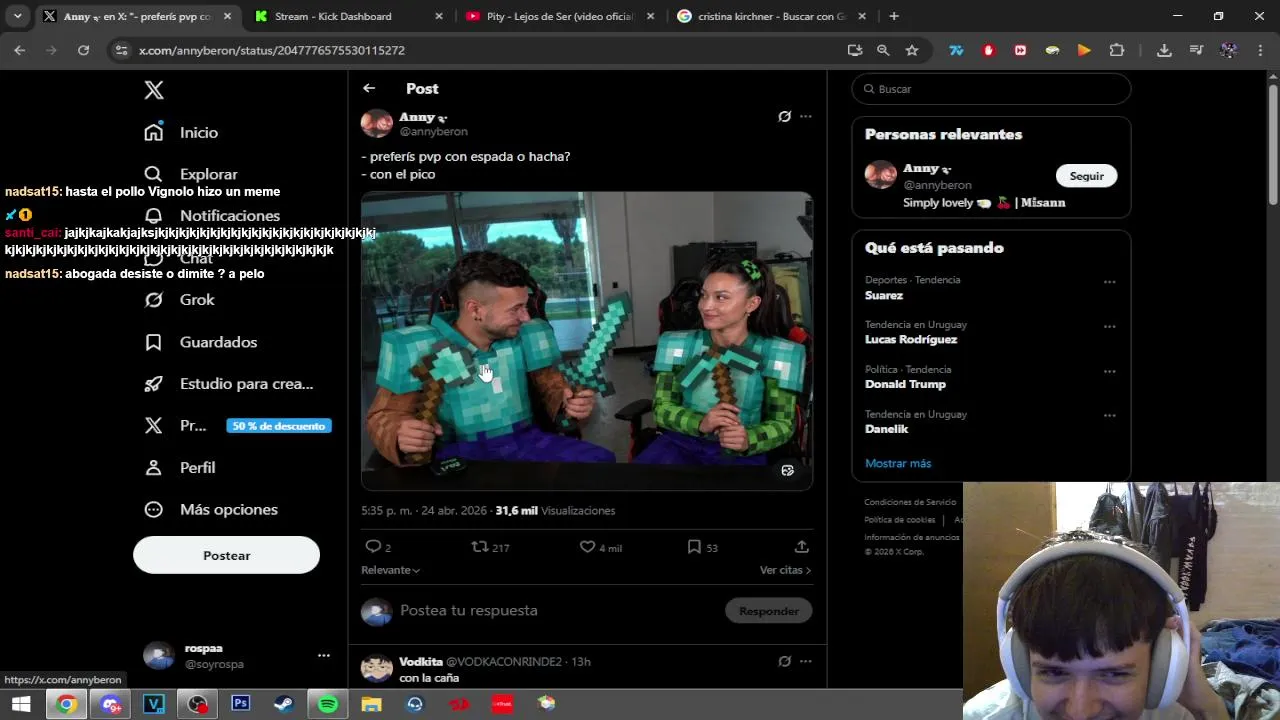1280x720 pixels.
Task: Click the @annyberon handle on the post
Action: point(433,132)
